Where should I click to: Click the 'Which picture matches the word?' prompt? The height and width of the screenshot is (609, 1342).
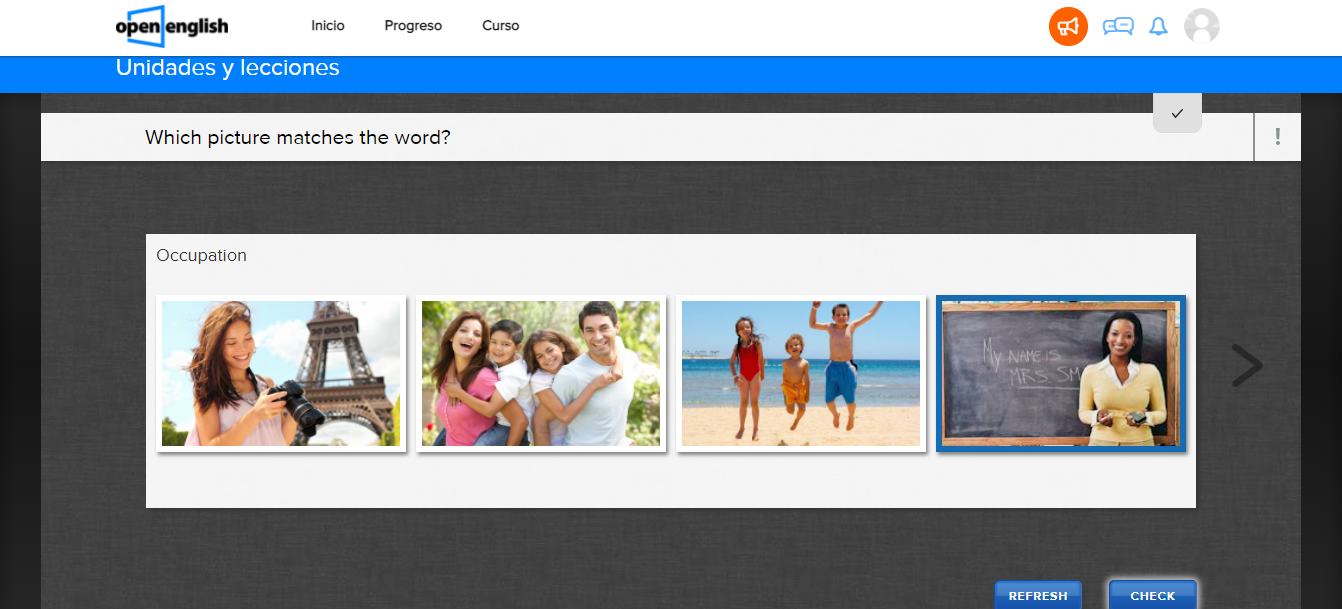click(x=298, y=137)
